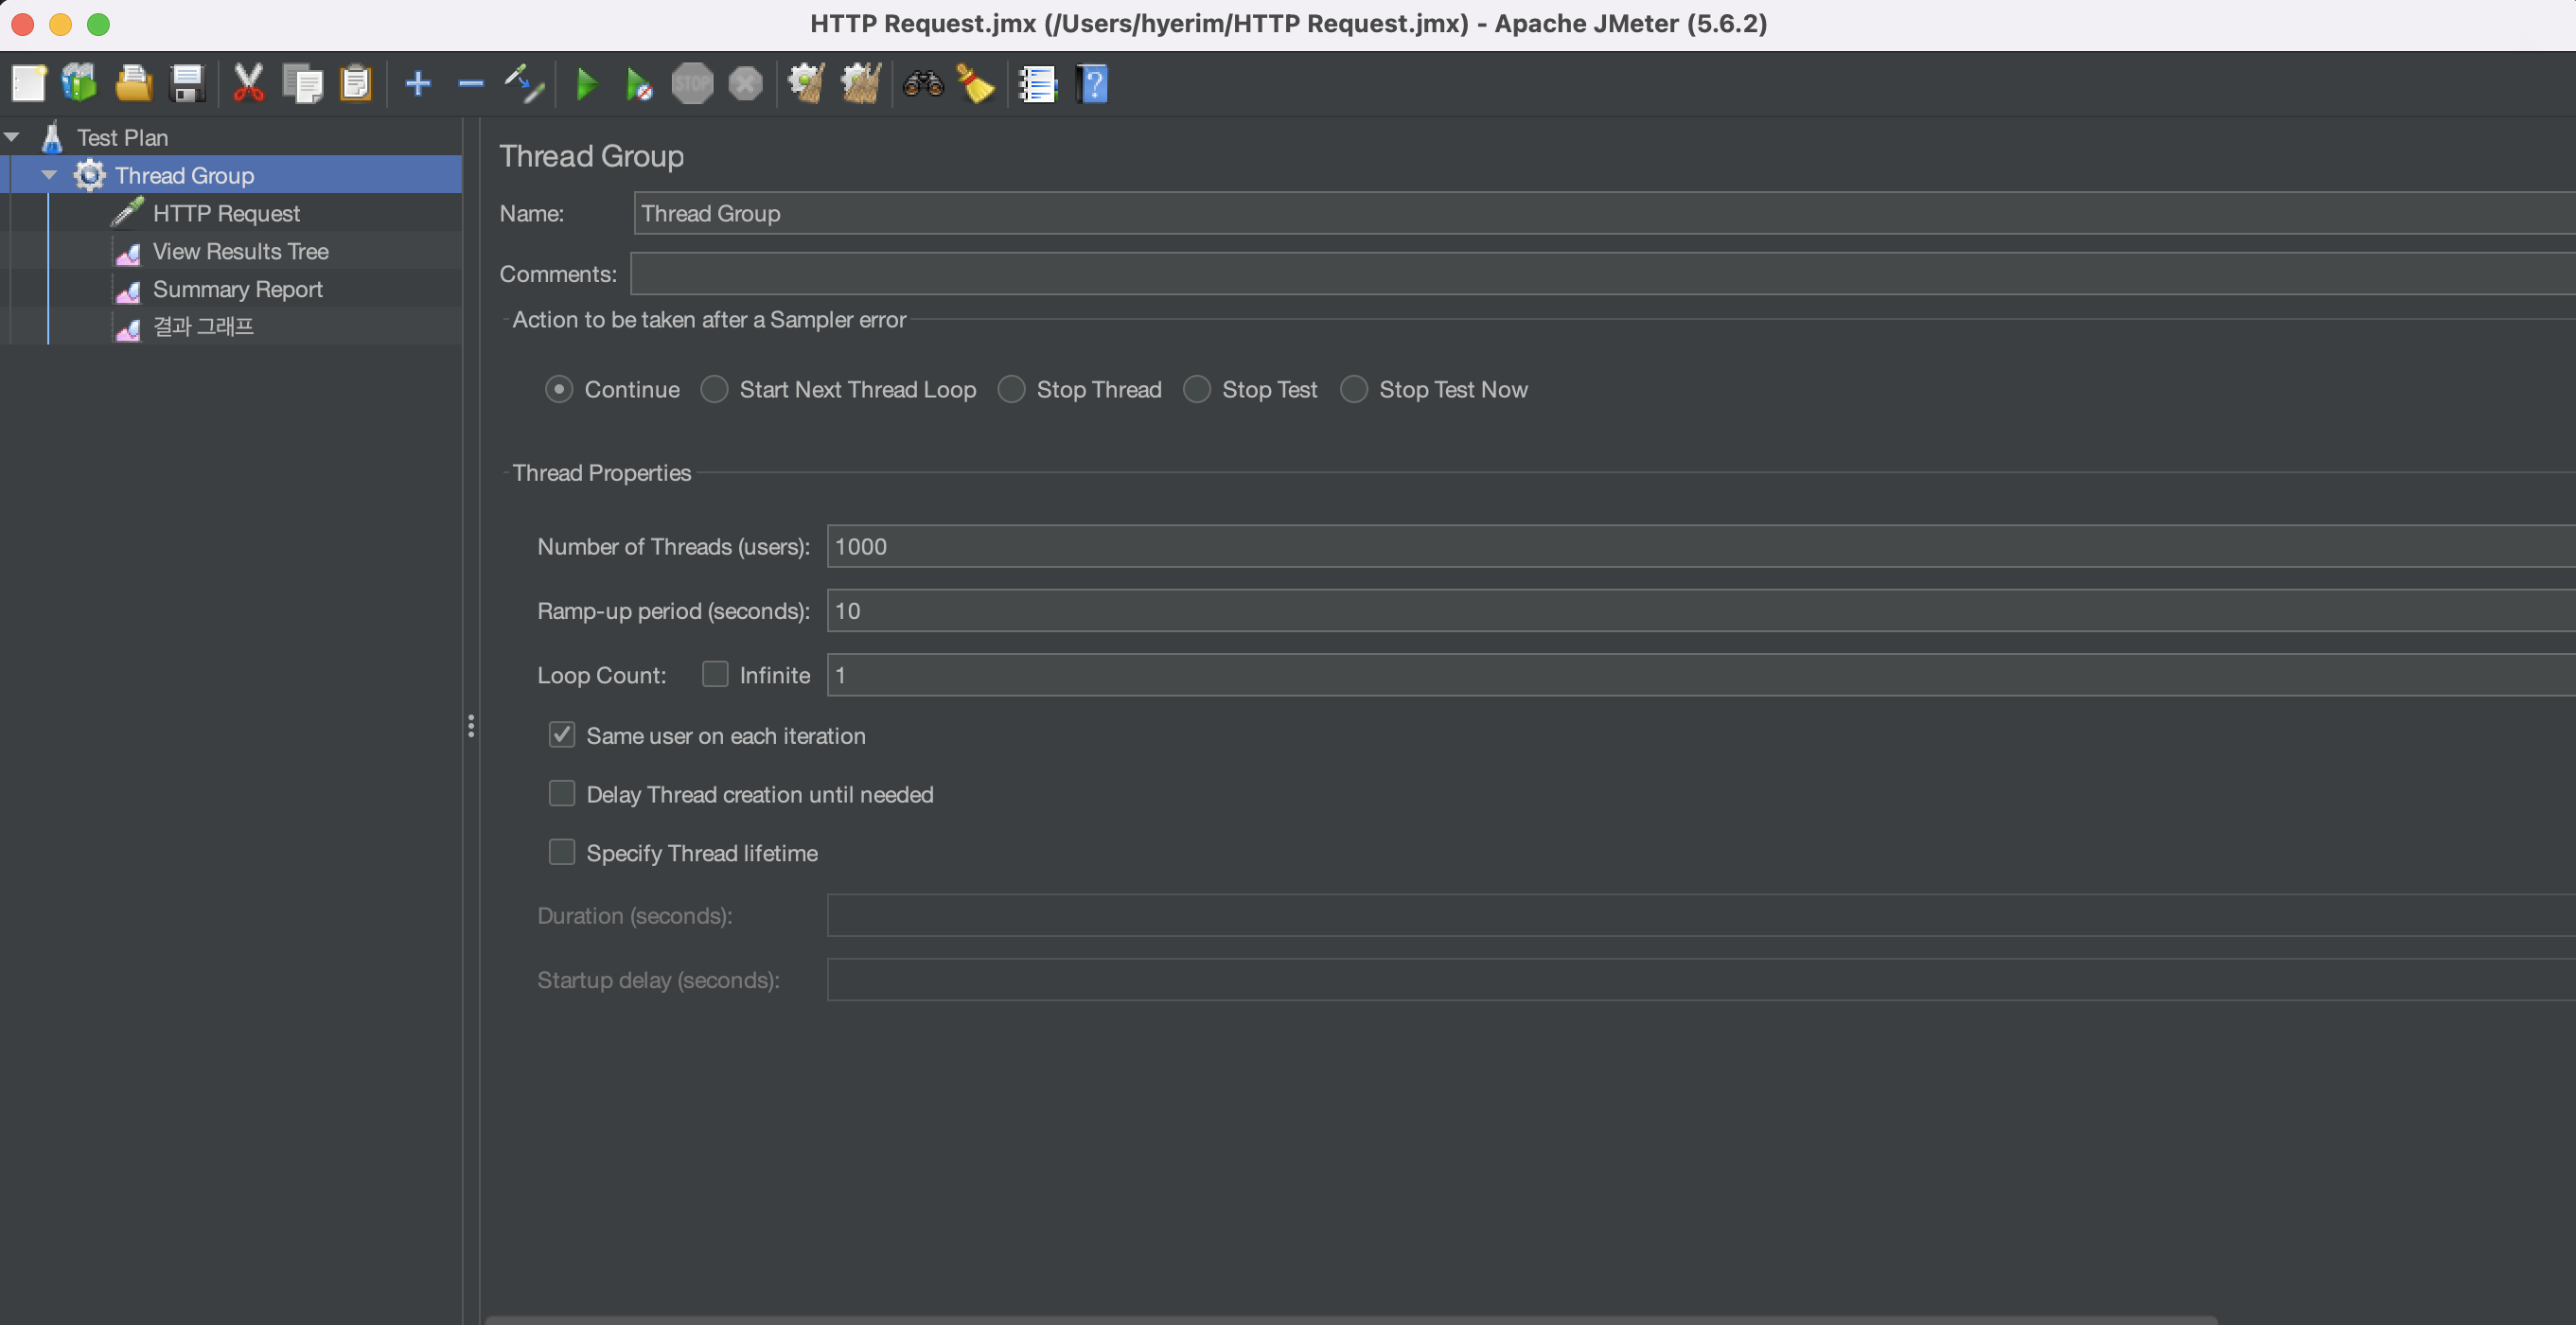Image resolution: width=2576 pixels, height=1325 pixels.
Task: Click the Ramp-up period field
Action: [x=1701, y=610]
